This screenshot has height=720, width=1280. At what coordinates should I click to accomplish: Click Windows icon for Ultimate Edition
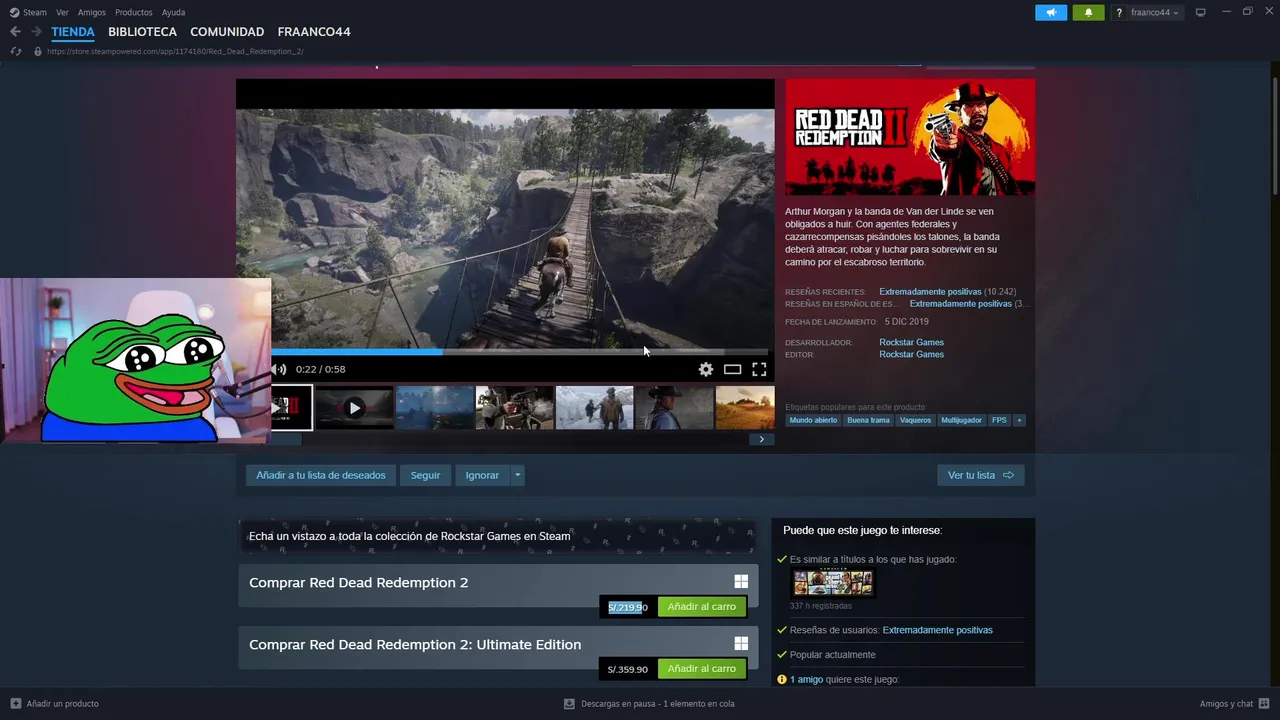741,644
